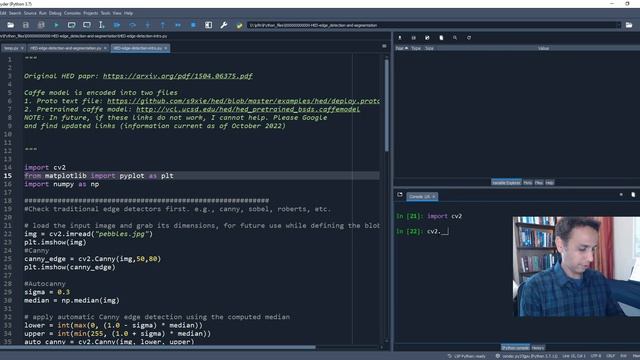Viewport: 640px width, 360px height.
Task: Switch to the Plots pane tab
Action: click(x=528, y=182)
